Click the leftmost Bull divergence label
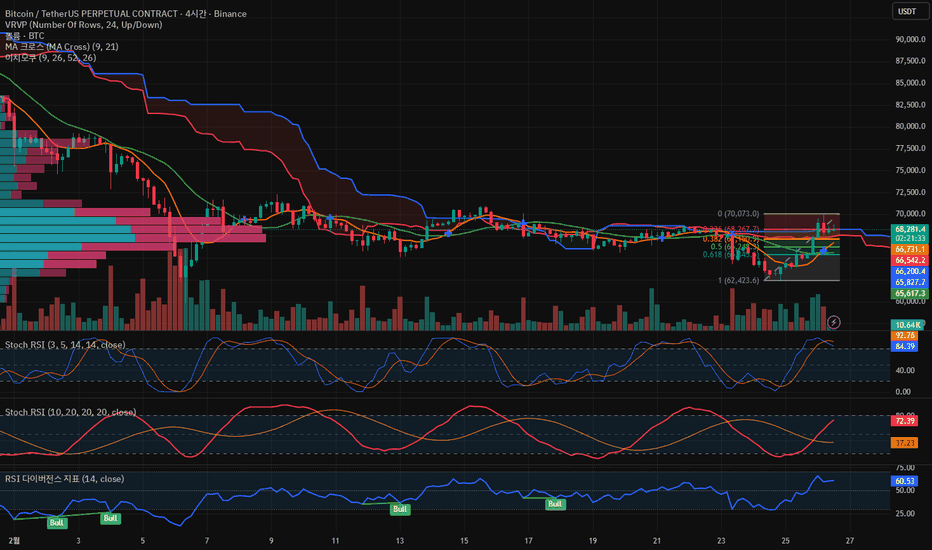Viewport: 932px width, 550px height. [x=57, y=523]
